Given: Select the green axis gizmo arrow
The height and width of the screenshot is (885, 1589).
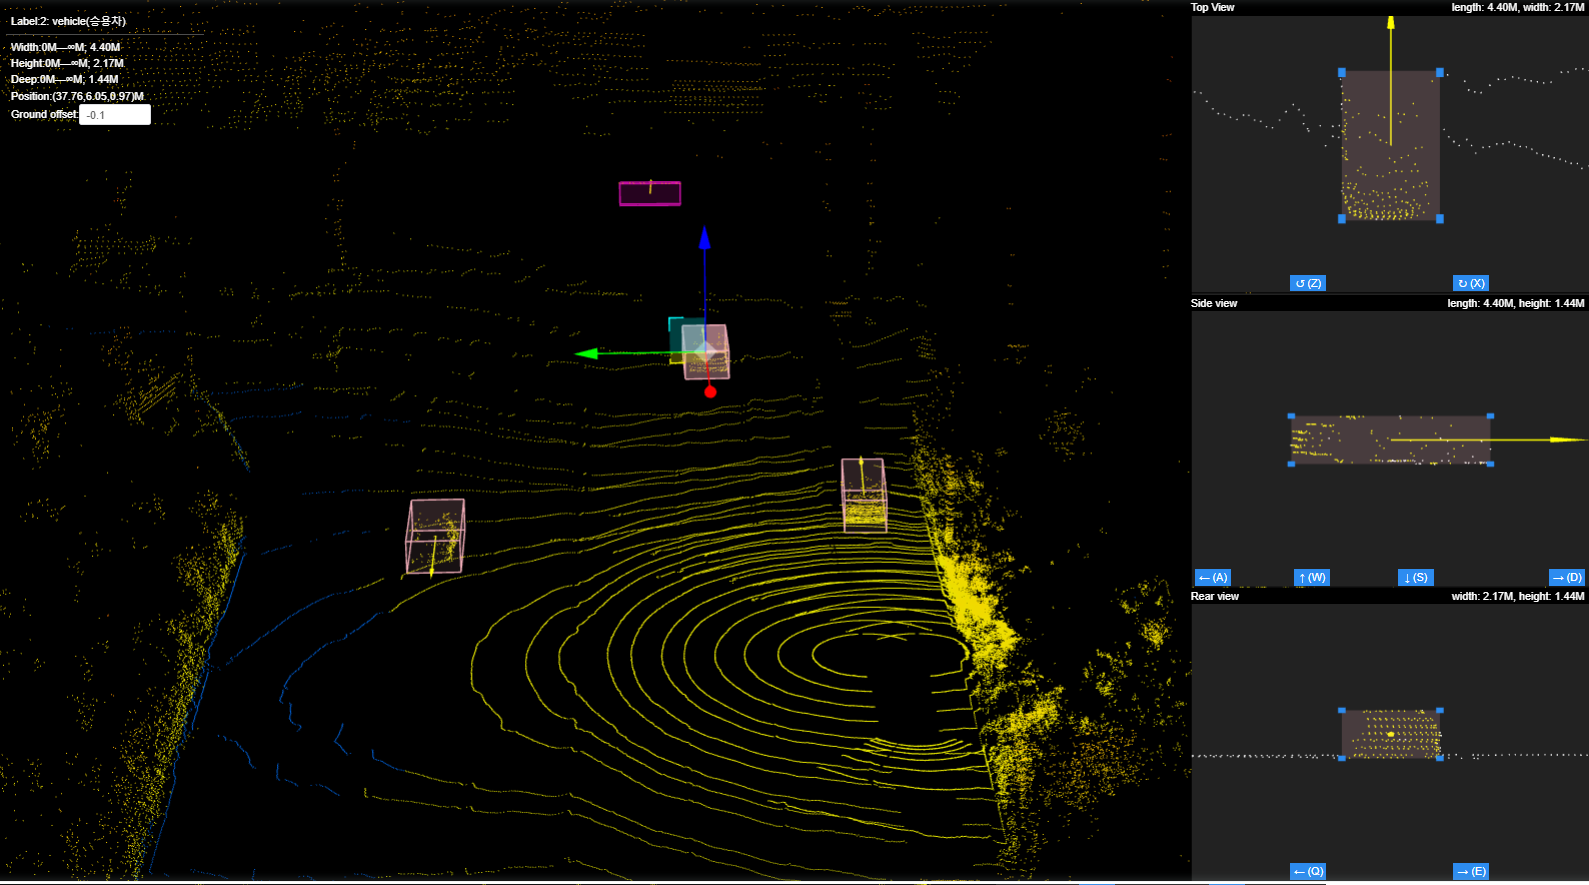Looking at the screenshot, I should (x=587, y=353).
